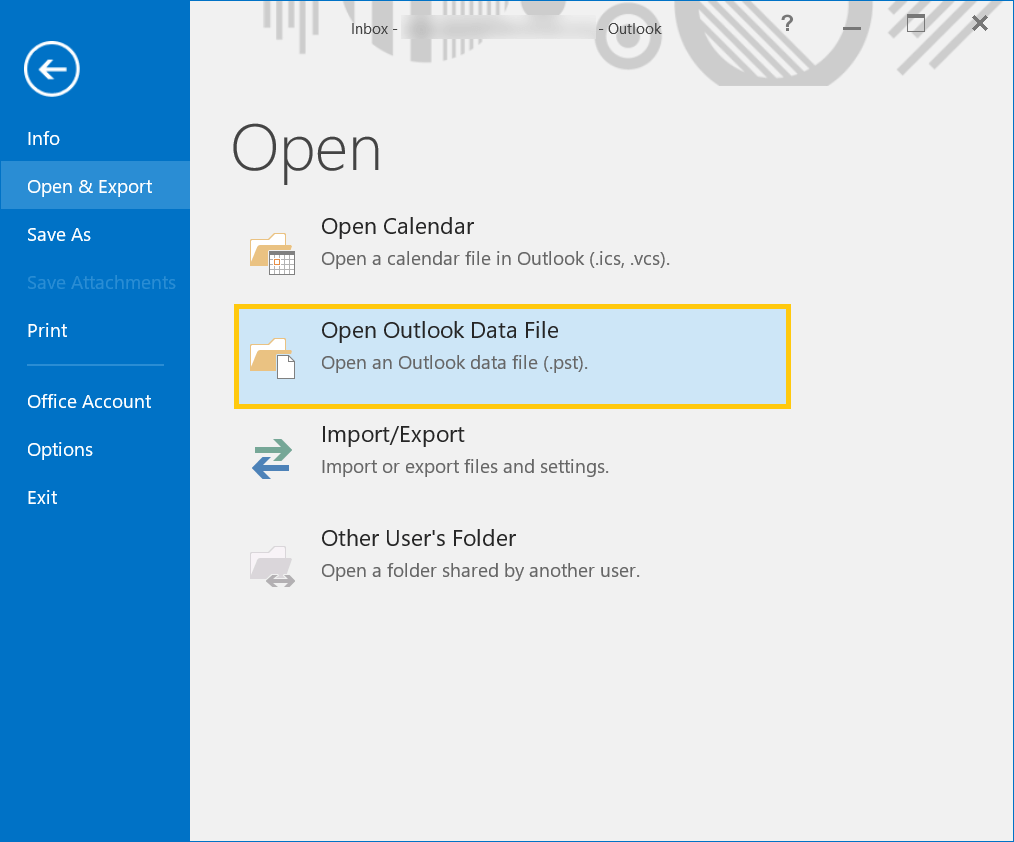Click the back arrow circle icon
The width and height of the screenshot is (1014, 842).
click(x=52, y=69)
